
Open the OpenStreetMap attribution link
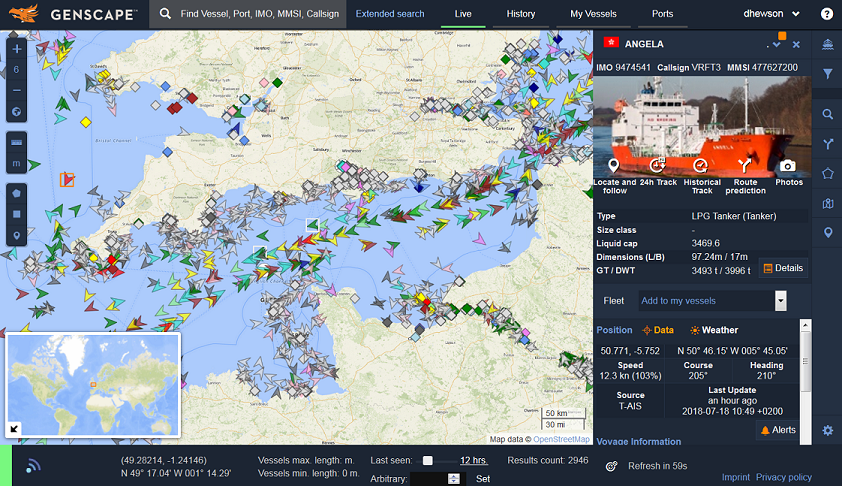point(561,439)
